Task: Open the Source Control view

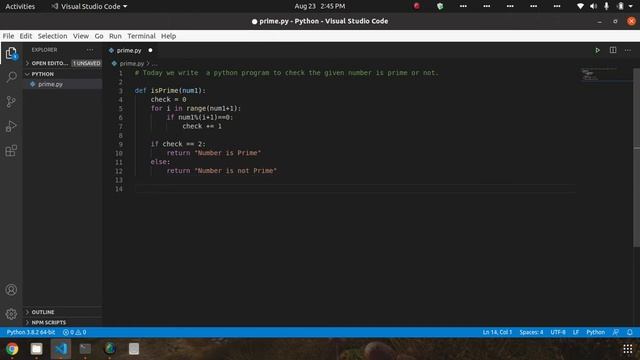Action: (11, 102)
